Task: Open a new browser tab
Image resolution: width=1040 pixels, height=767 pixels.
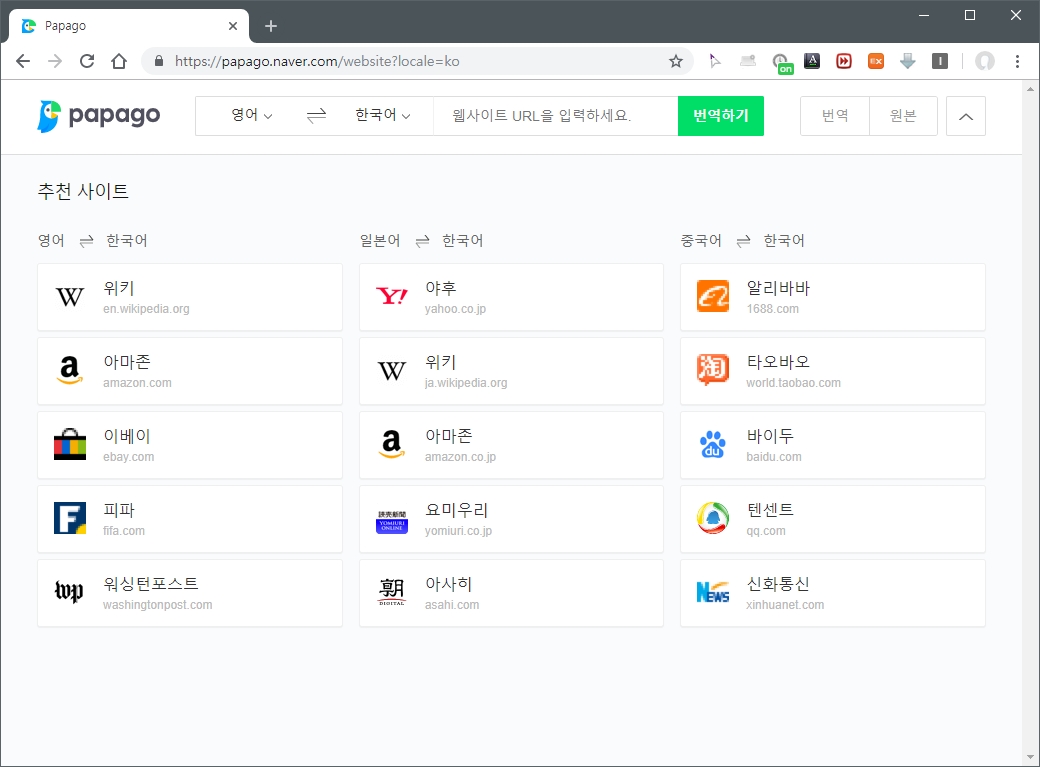Action: 271,26
